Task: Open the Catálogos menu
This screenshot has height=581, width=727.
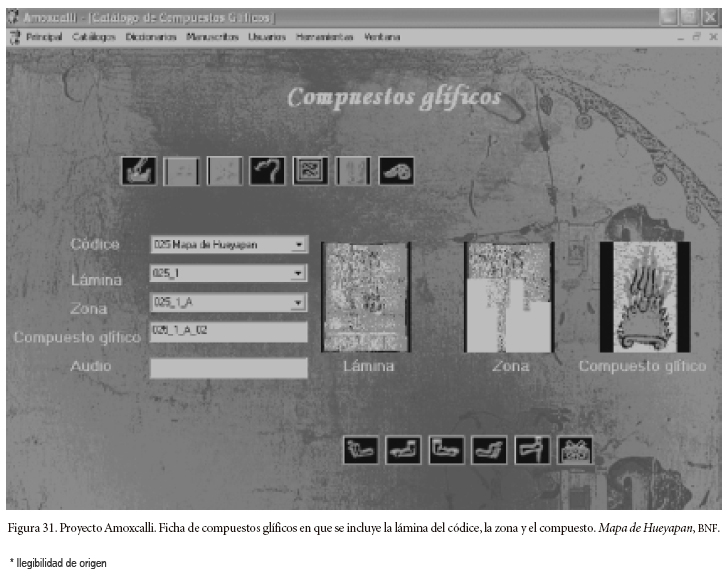Action: (x=94, y=37)
